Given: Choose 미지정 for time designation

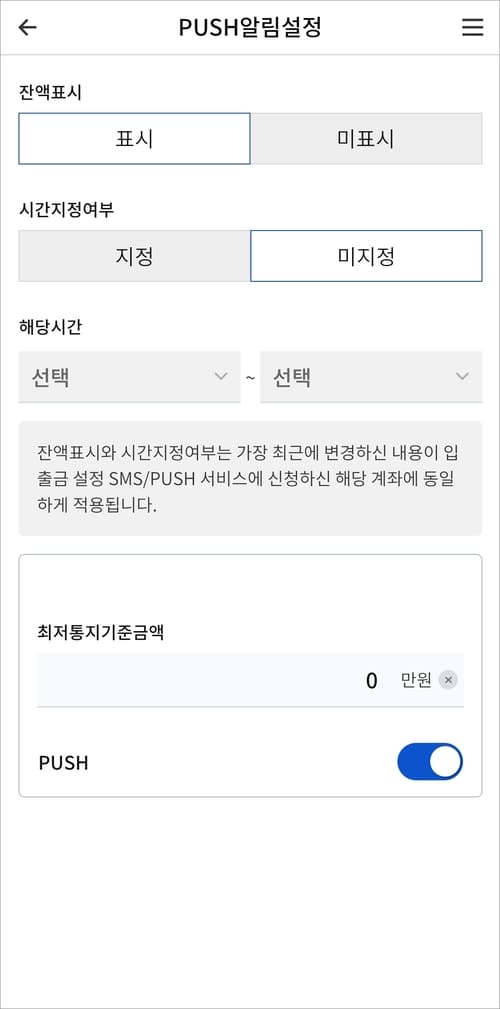Looking at the screenshot, I should pyautogui.click(x=366, y=256).
